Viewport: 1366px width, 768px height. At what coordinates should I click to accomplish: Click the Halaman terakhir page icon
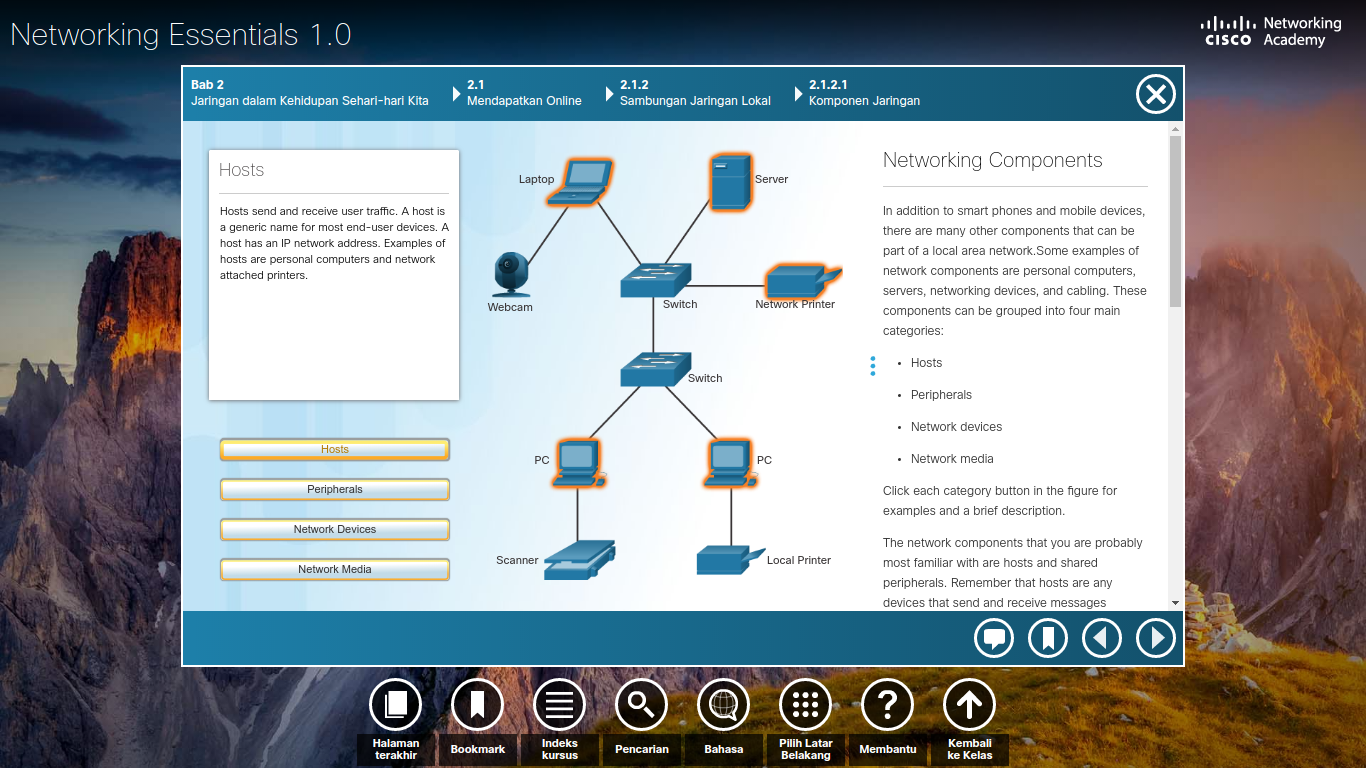(395, 703)
